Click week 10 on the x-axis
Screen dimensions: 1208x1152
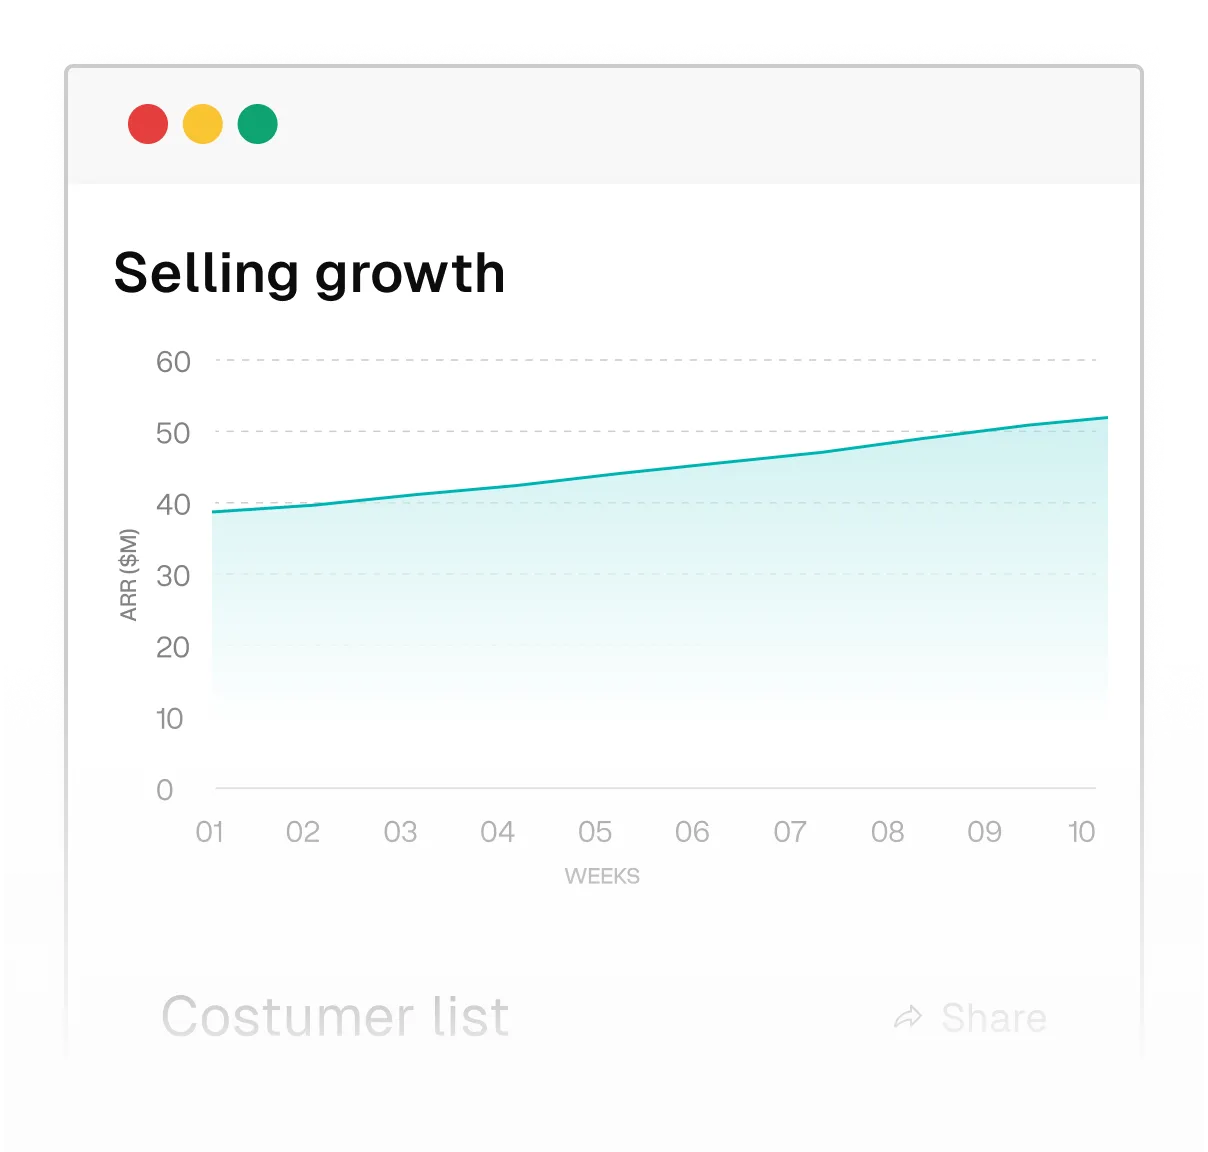click(1081, 832)
